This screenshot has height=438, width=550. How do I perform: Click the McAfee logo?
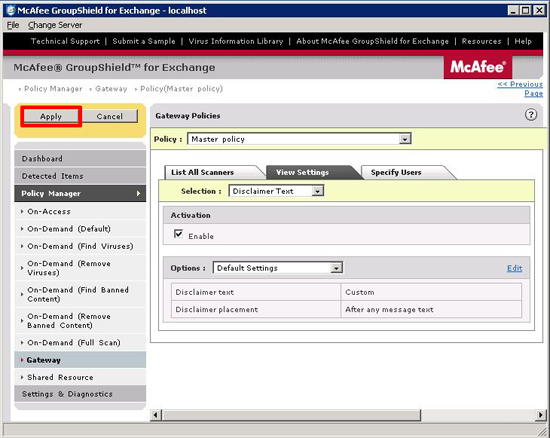[x=478, y=67]
